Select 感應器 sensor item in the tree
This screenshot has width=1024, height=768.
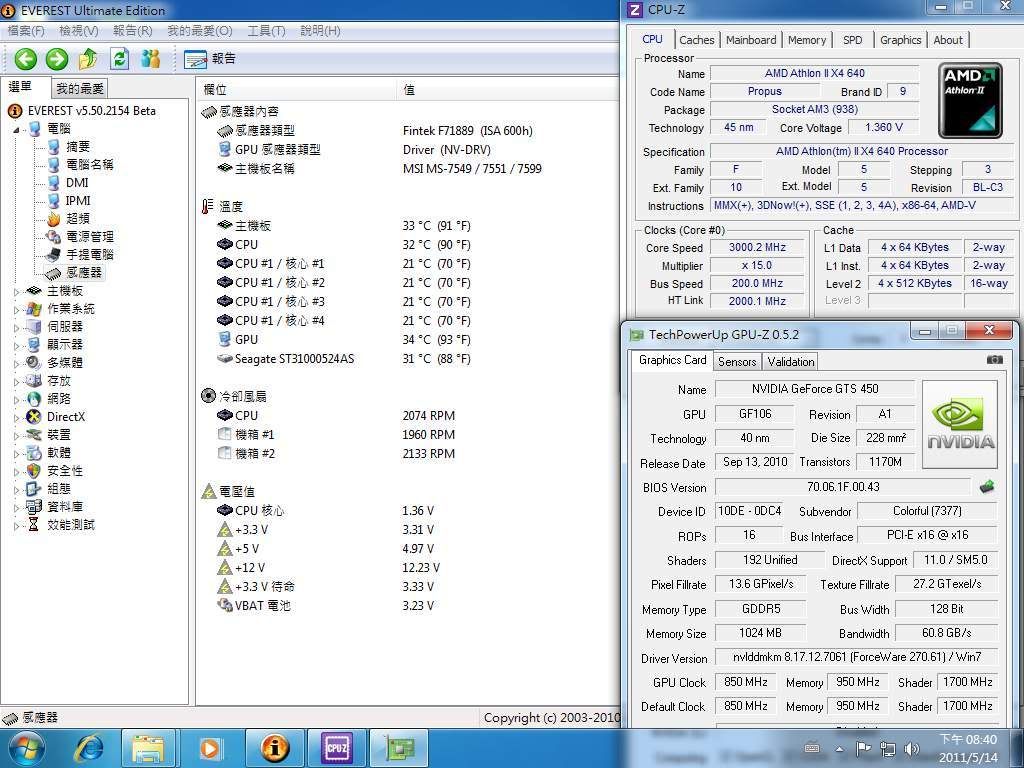pos(84,272)
